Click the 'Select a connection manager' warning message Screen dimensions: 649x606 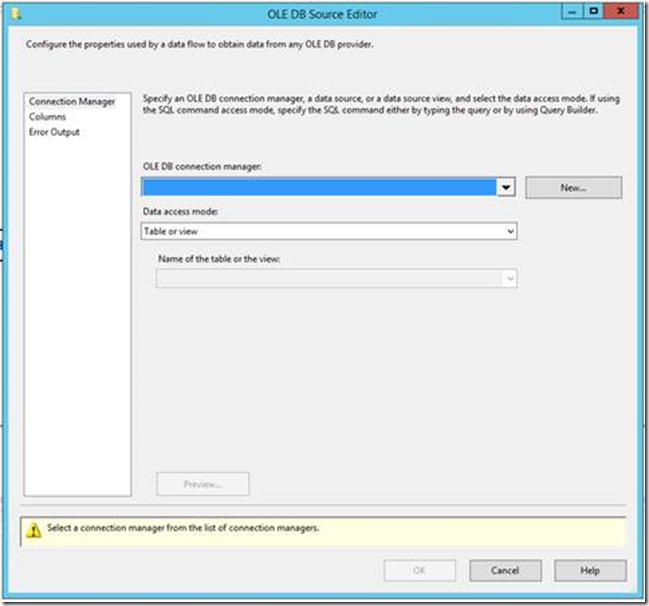(182, 529)
